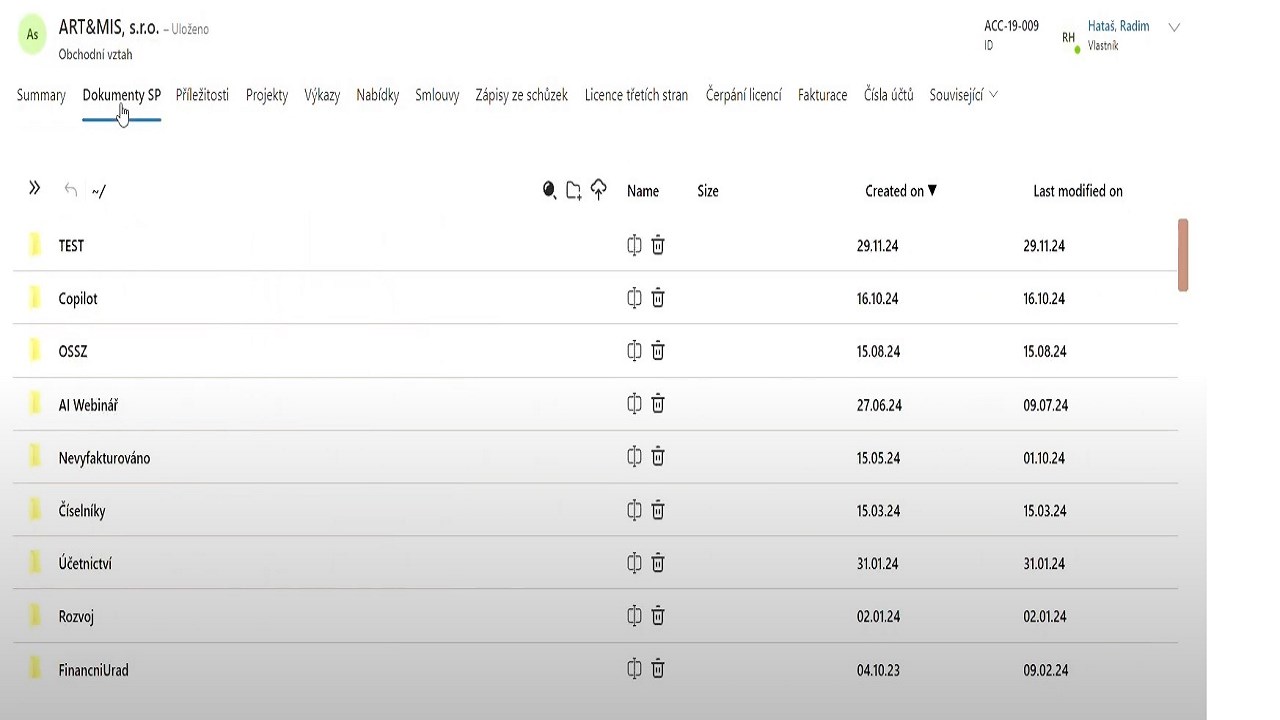1280x720 pixels.
Task: Delete the Účetnictví folder
Action: coord(658,563)
